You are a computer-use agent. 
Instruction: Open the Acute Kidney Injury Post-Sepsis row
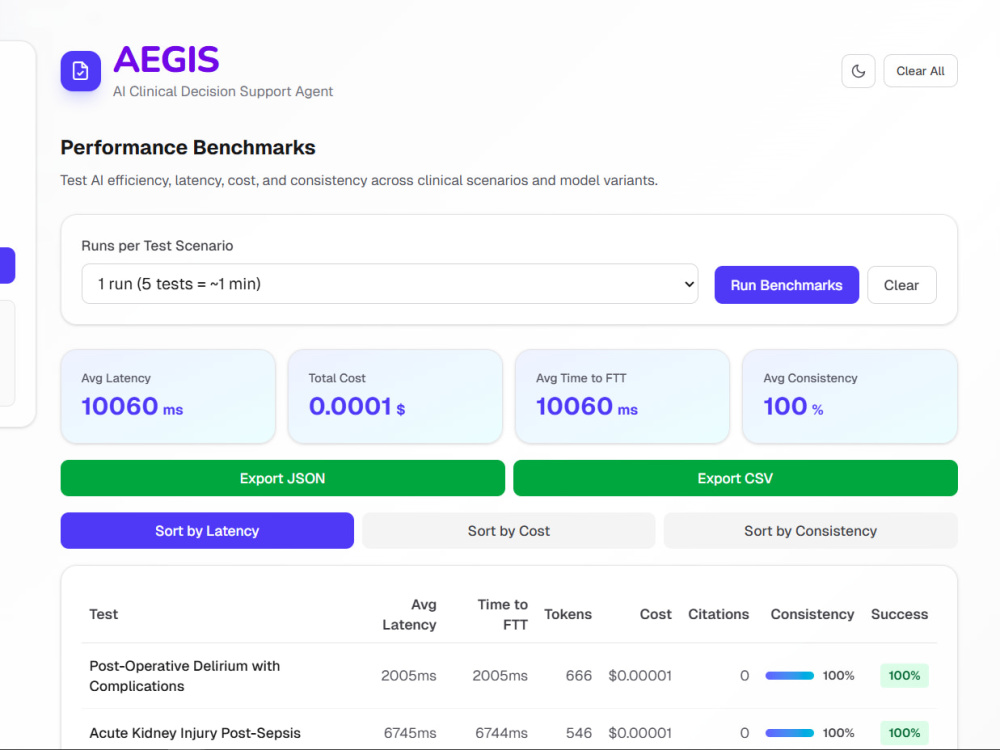[509, 733]
